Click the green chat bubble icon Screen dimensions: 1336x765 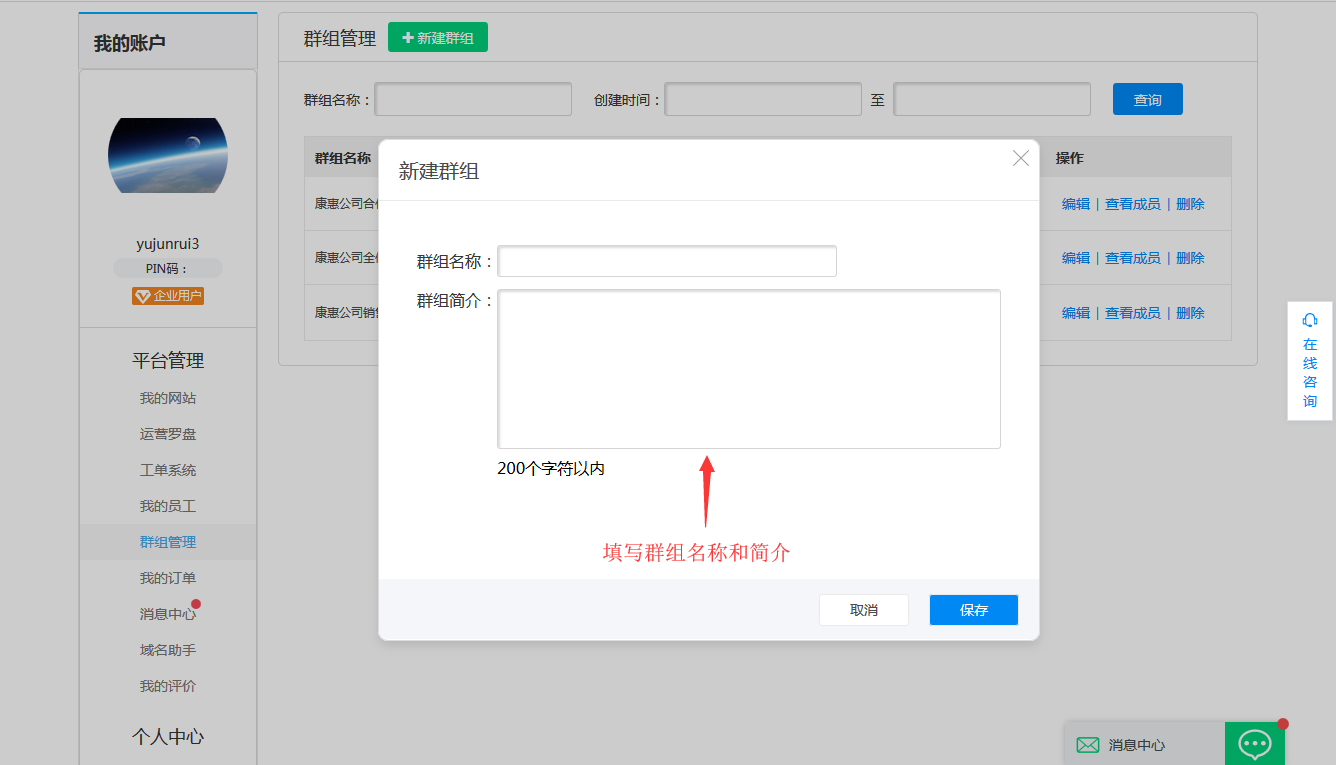[1254, 744]
